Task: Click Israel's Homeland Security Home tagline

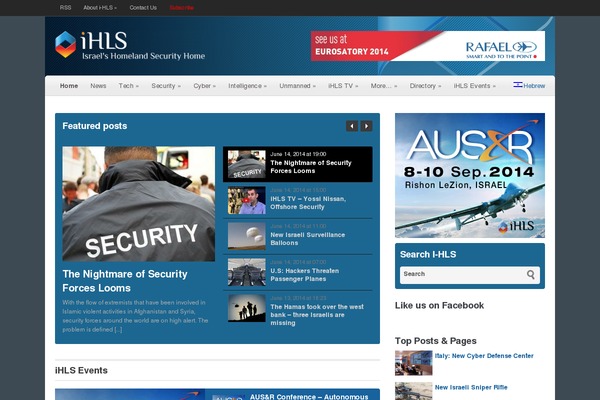Action: pos(143,56)
